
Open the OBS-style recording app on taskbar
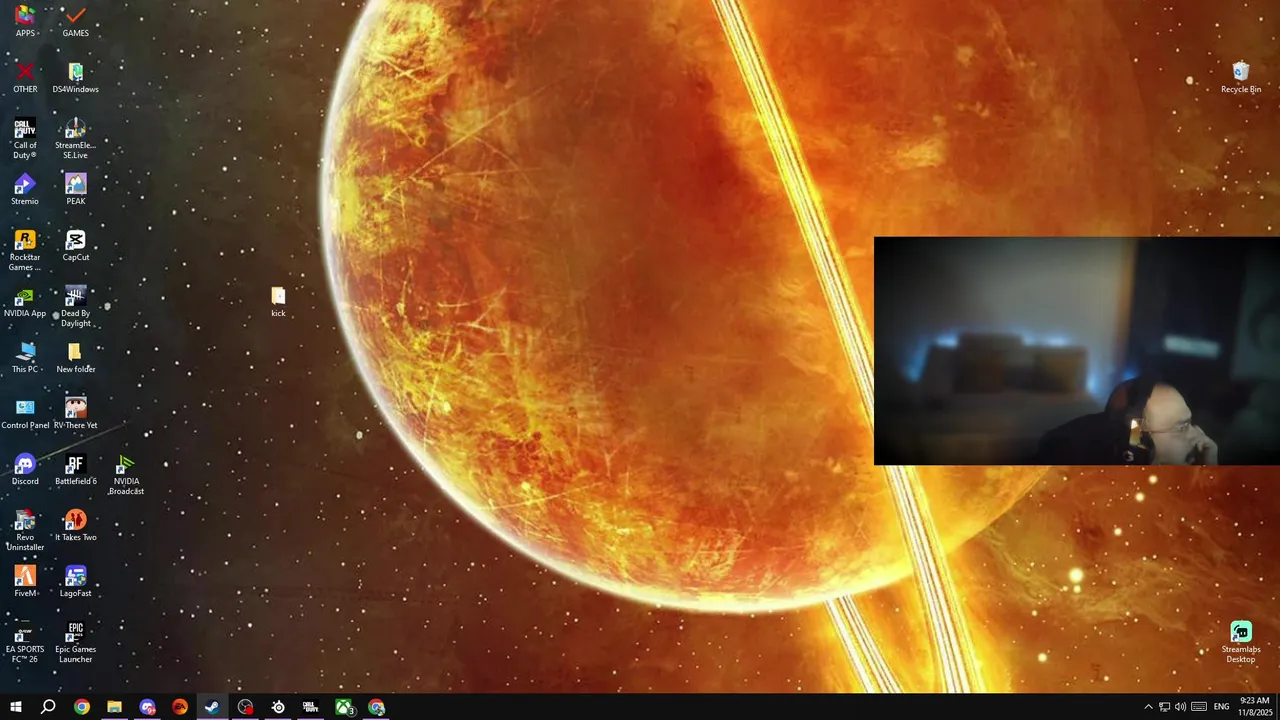pos(245,707)
